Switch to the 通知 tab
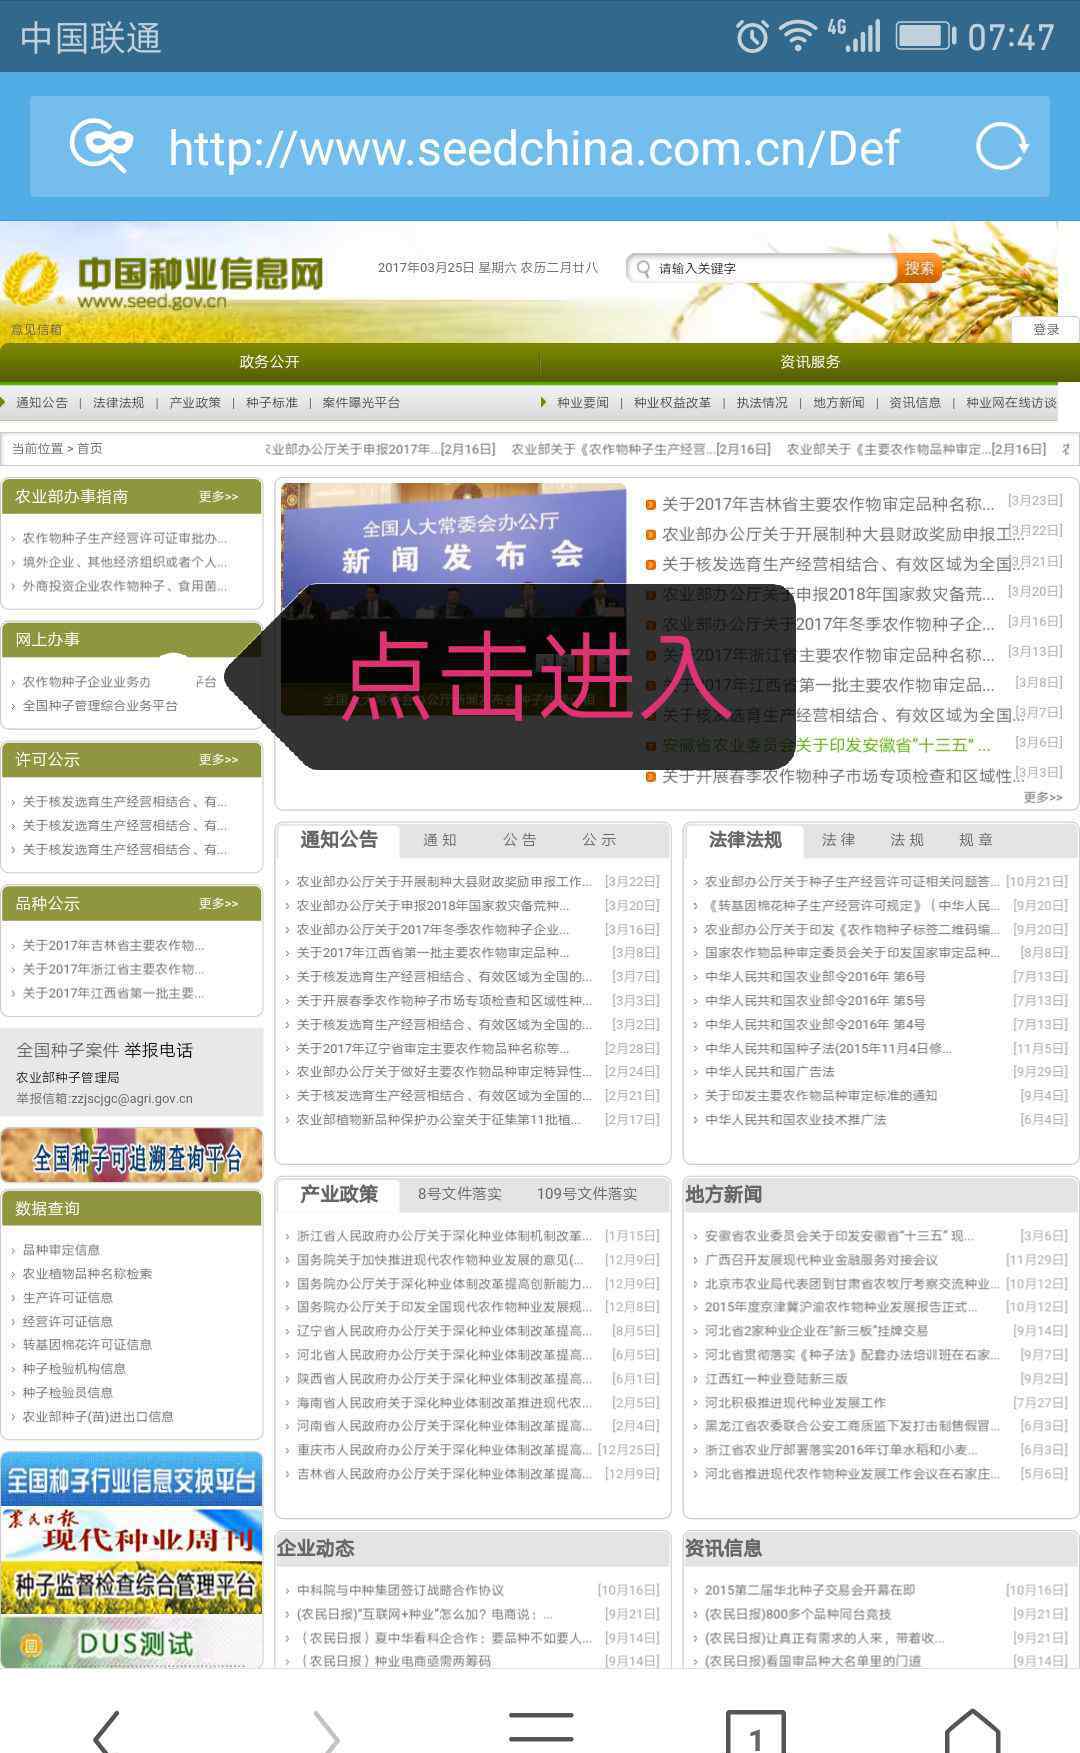1080x1753 pixels. [x=440, y=840]
